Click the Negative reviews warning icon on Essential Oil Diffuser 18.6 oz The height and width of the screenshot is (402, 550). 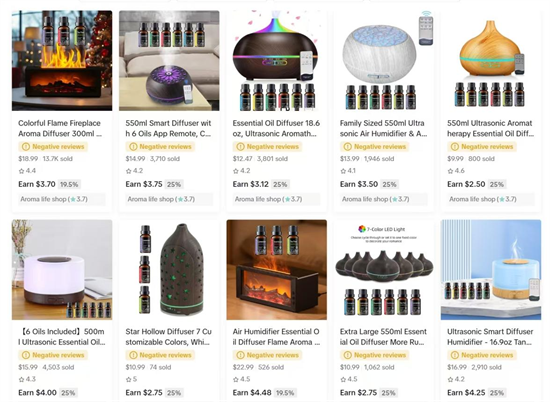240,147
